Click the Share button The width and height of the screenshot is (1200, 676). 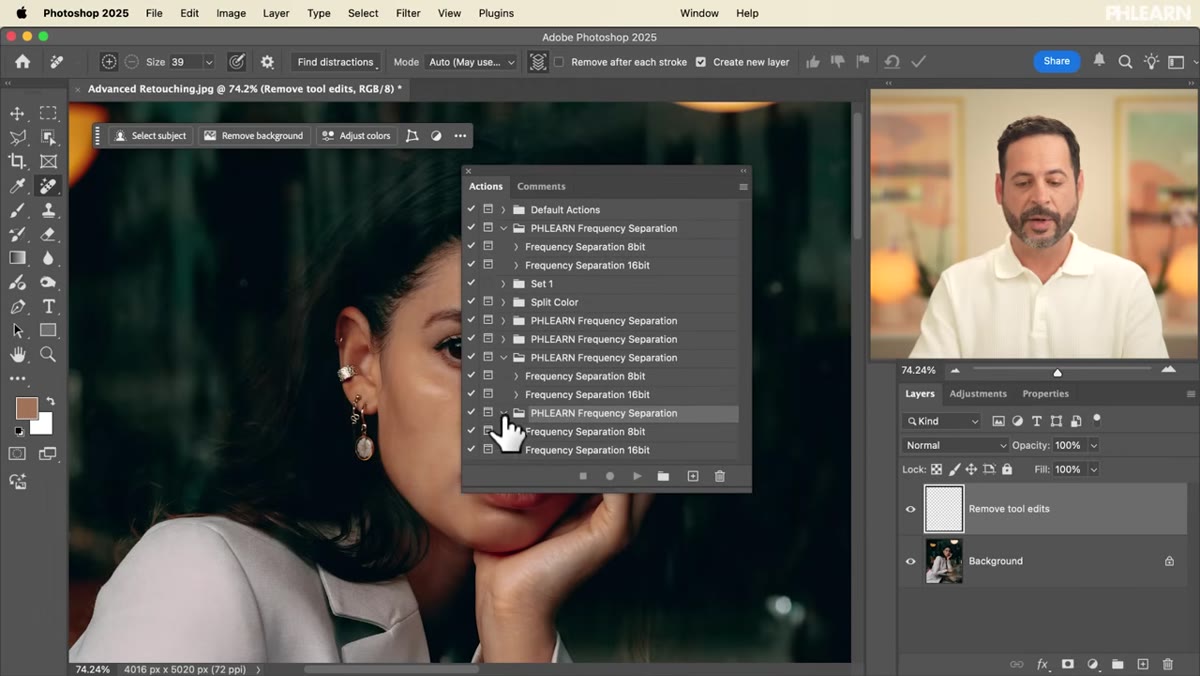[1057, 61]
